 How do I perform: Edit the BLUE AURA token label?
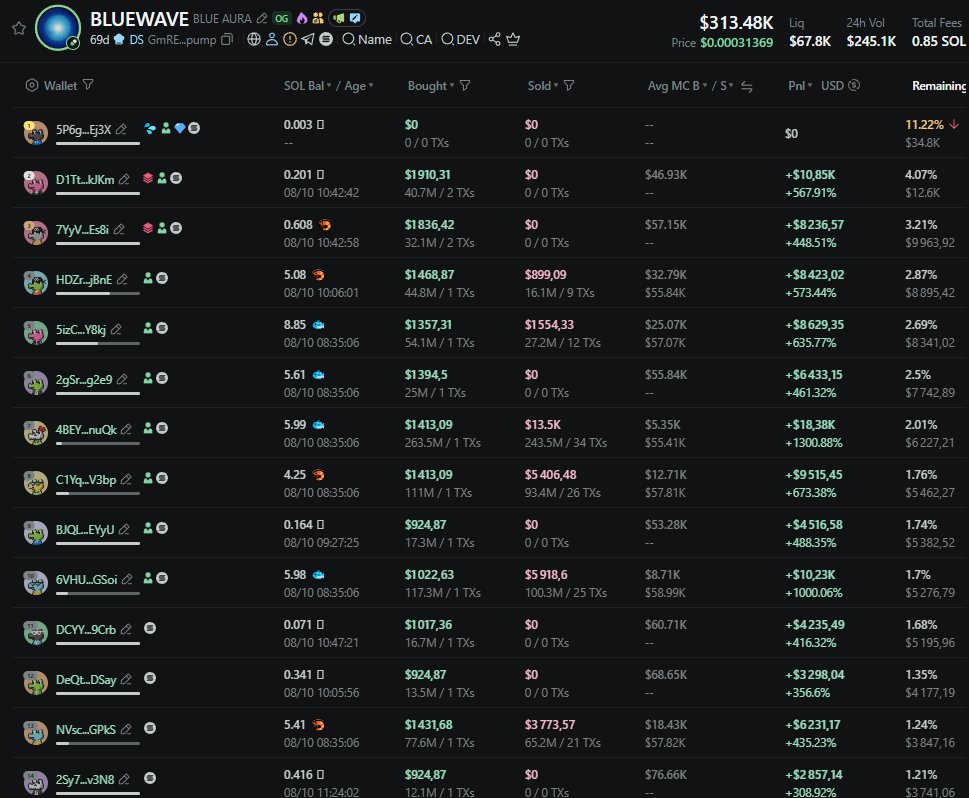coord(262,19)
